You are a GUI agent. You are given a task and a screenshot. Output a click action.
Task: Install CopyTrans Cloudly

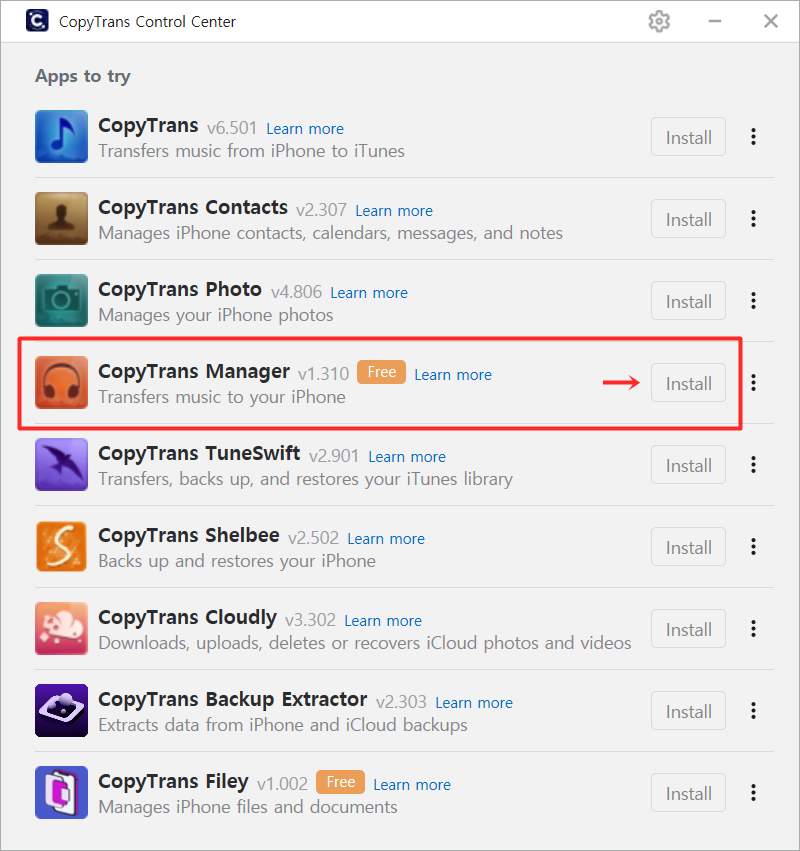pyautogui.click(x=688, y=628)
